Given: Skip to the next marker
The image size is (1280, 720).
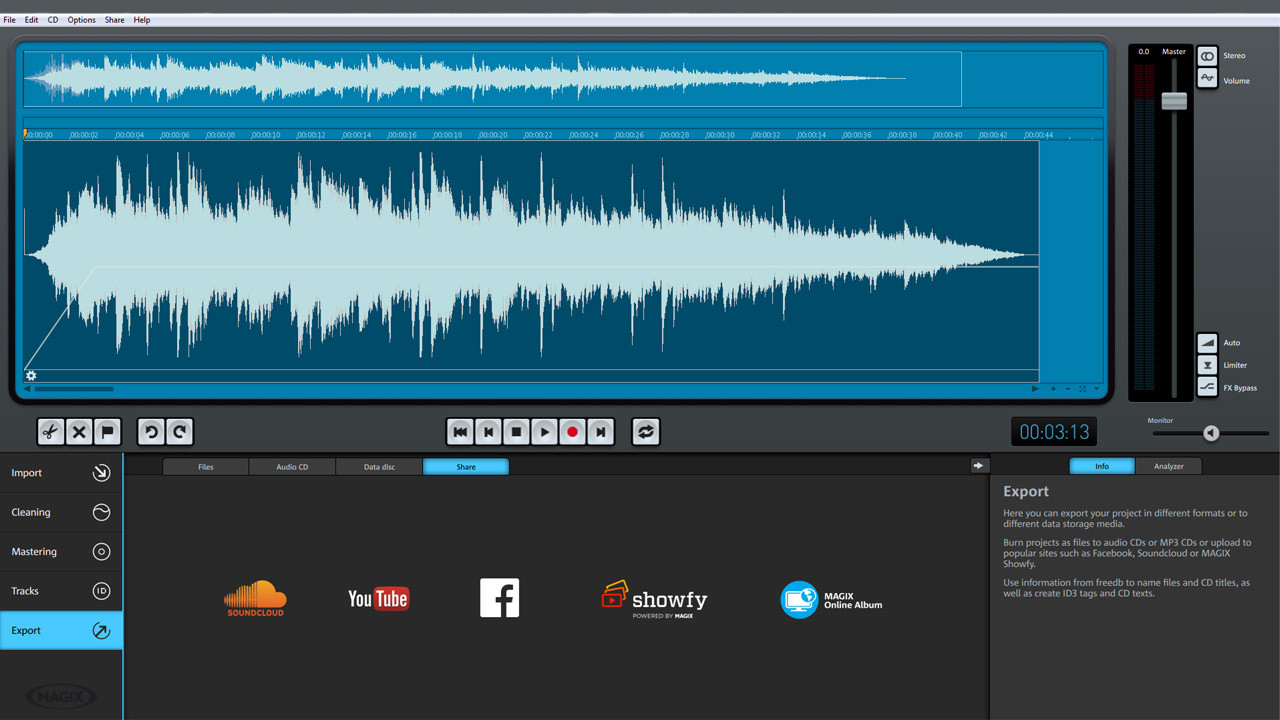Looking at the screenshot, I should point(600,432).
